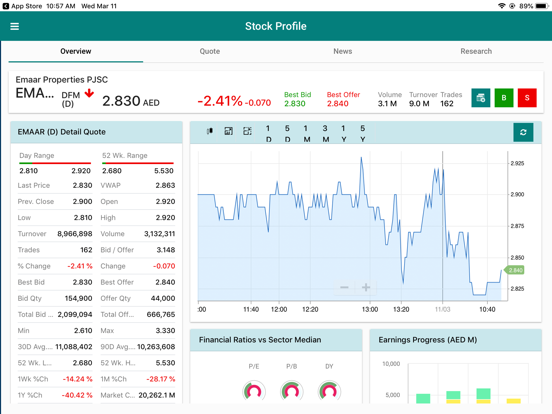The height and width of the screenshot is (414, 552).
Task: Click the P/E ratio gauge
Action: (254, 391)
